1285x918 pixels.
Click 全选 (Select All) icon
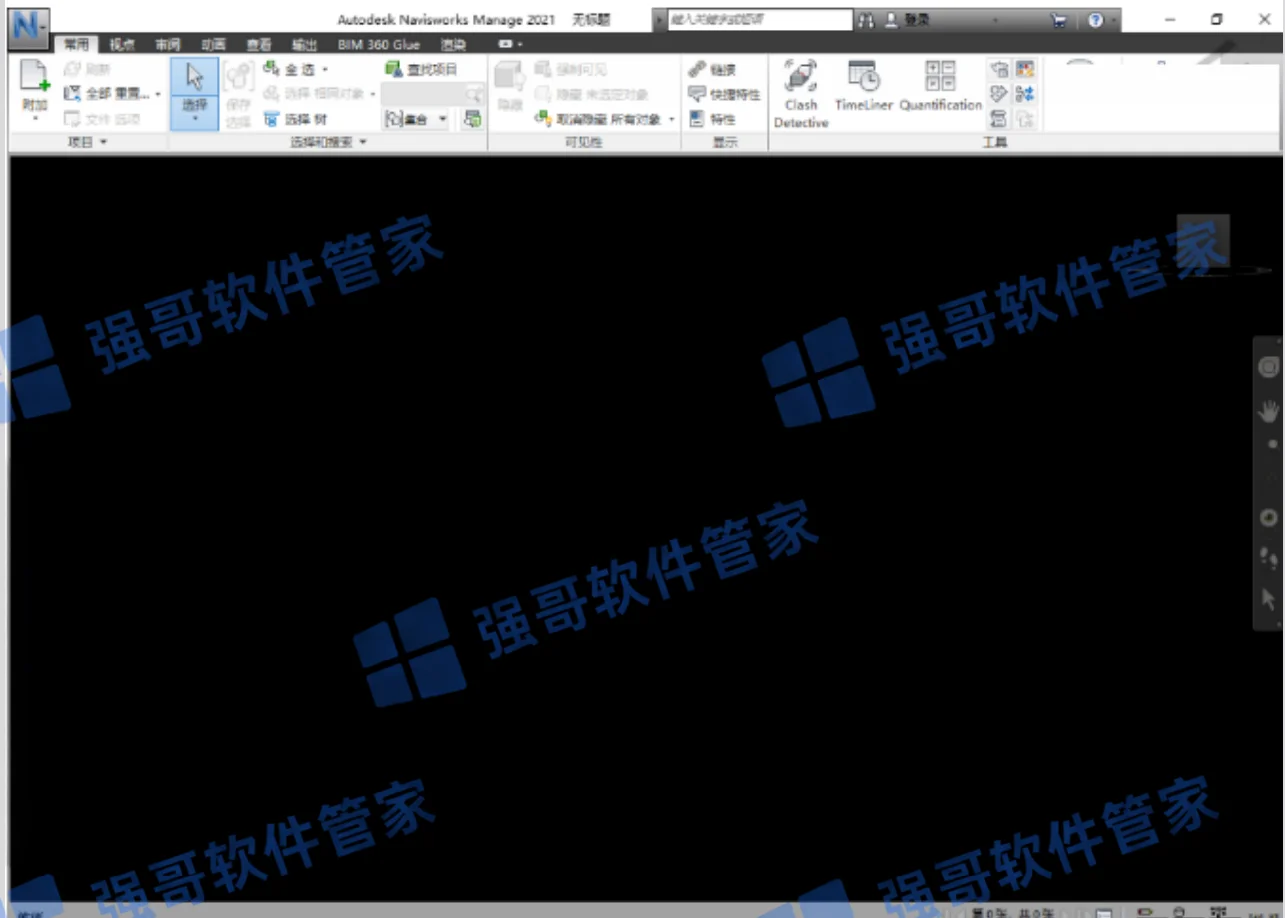pos(271,69)
